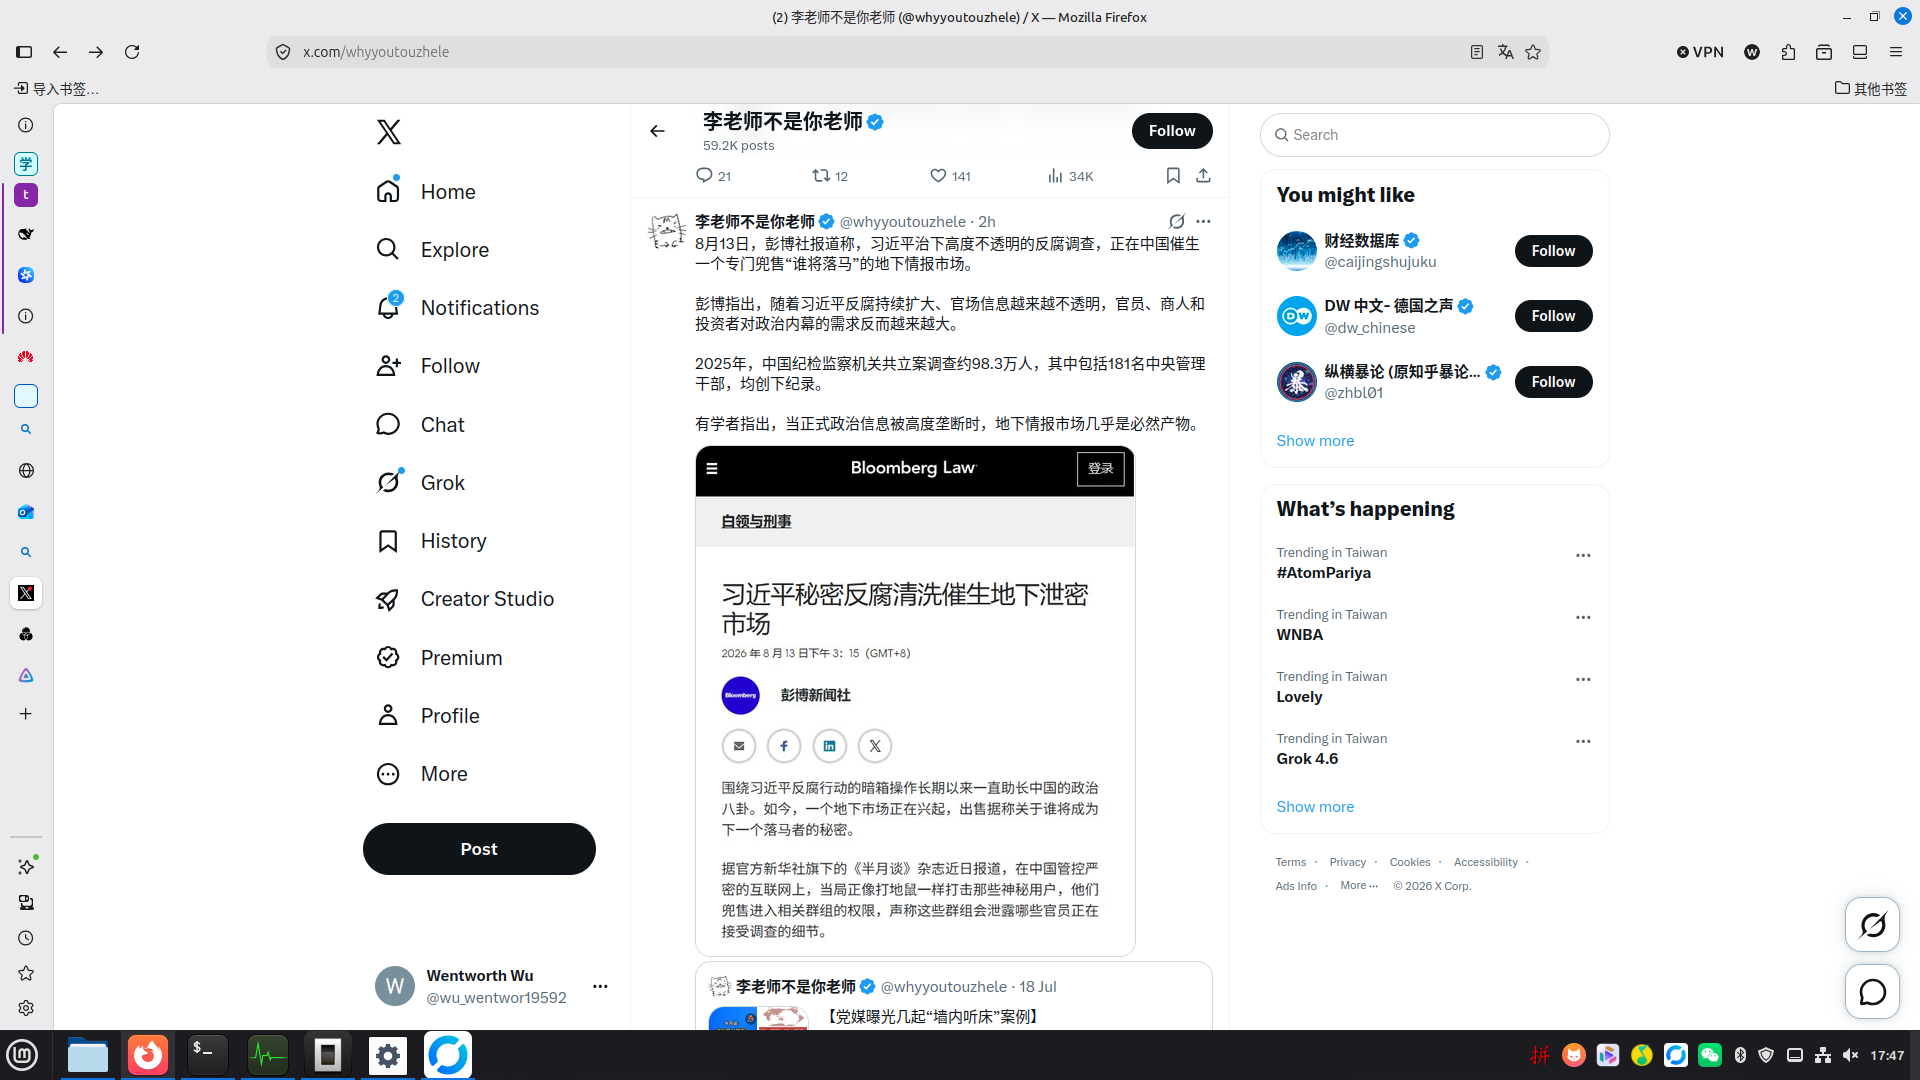This screenshot has height=1080, width=1920.
Task: Bookmark the post at top of feed
Action: (x=1173, y=176)
